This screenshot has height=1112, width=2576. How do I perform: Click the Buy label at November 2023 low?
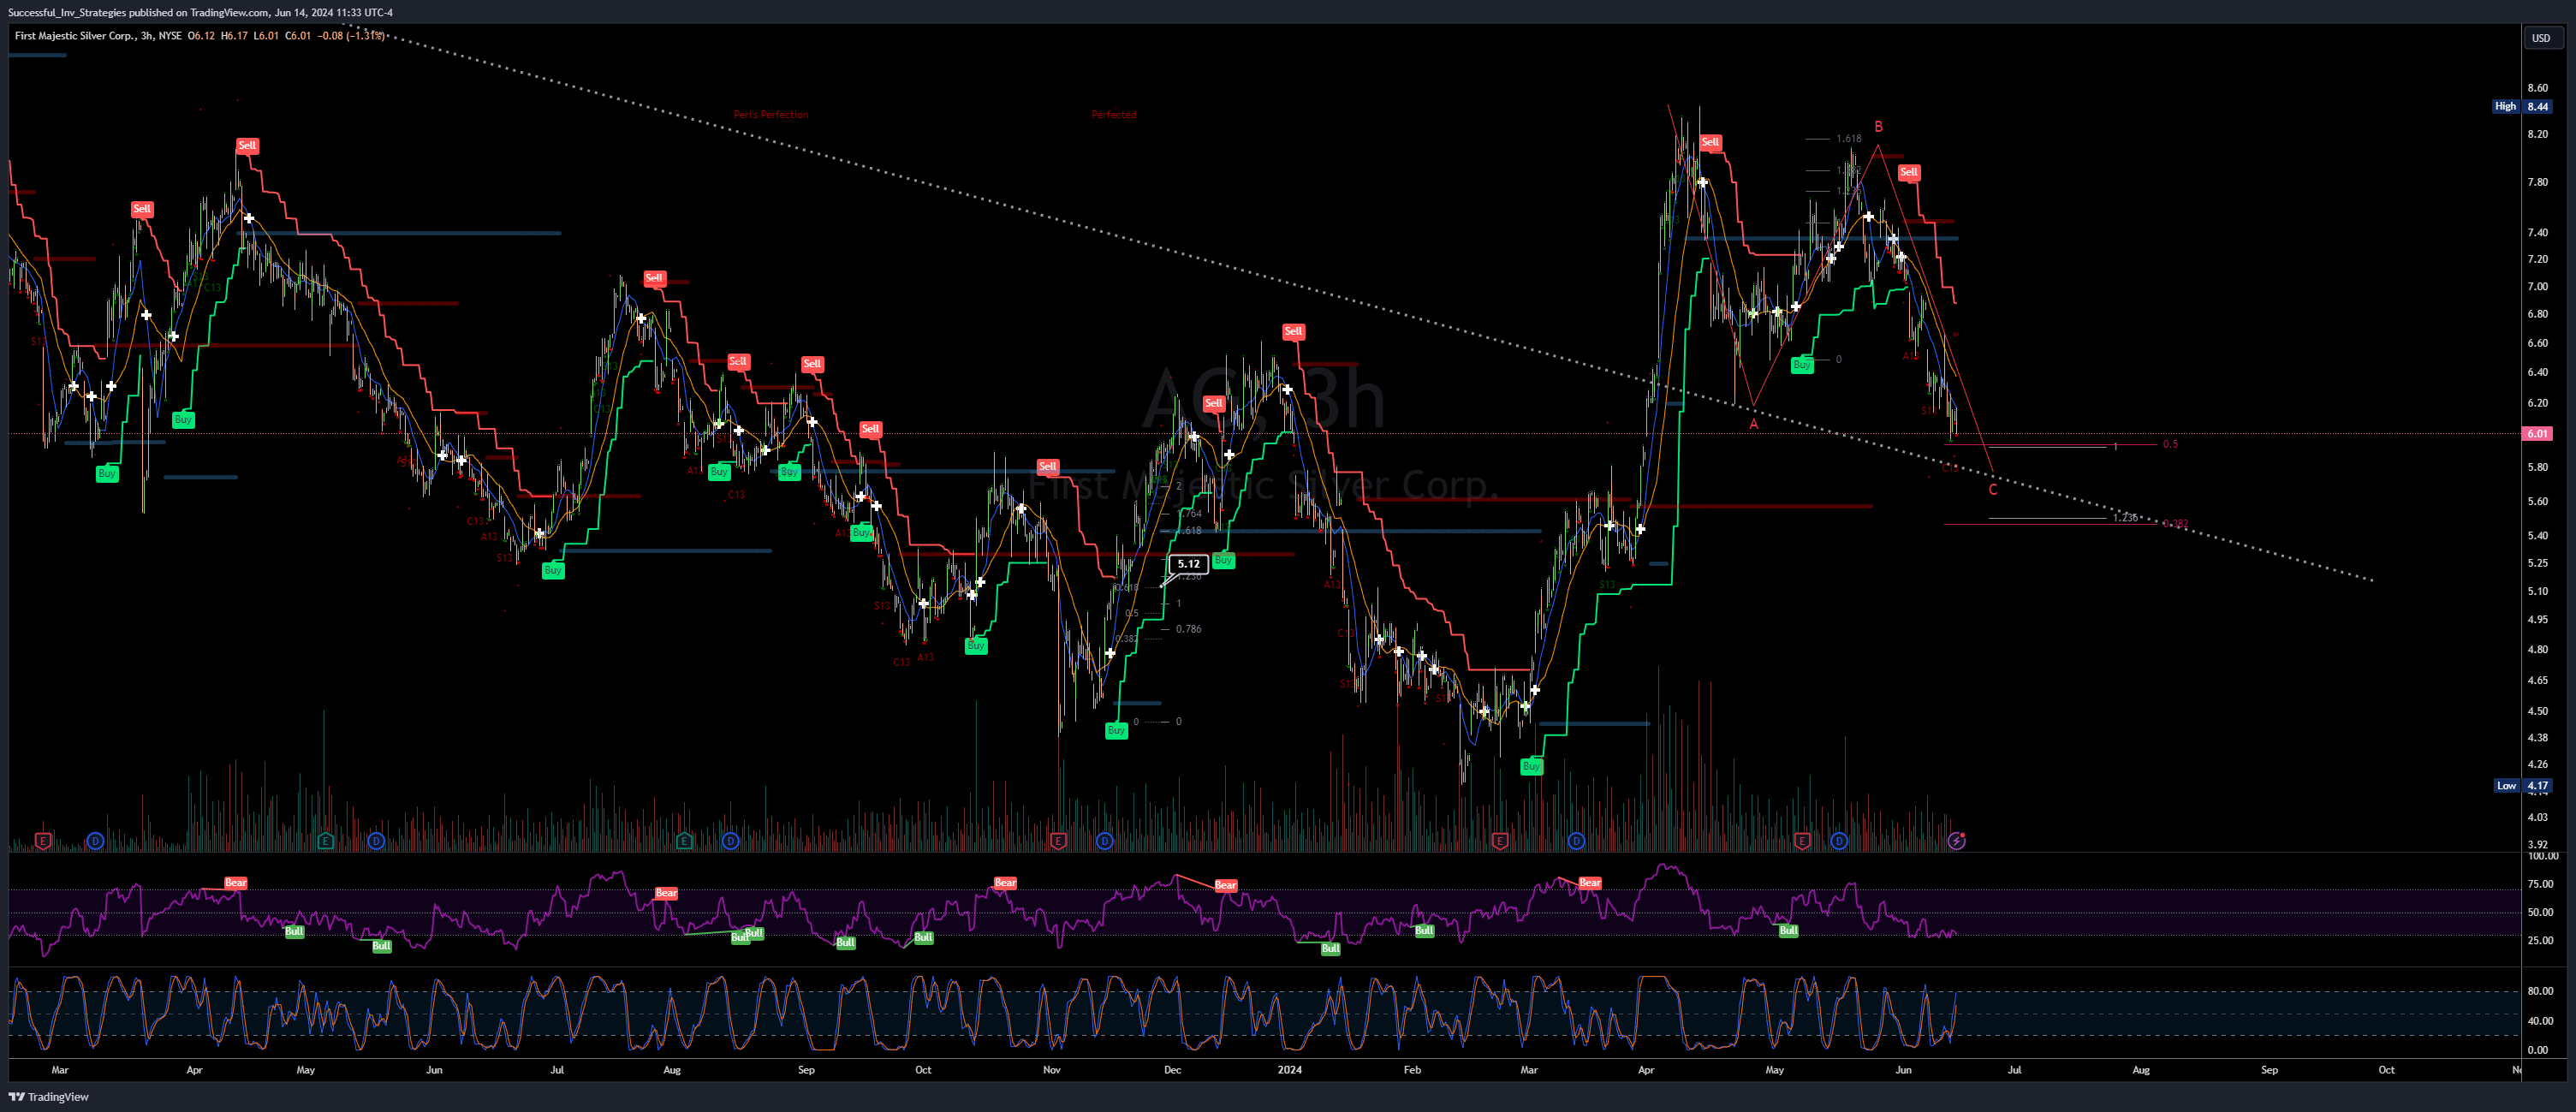[1116, 731]
